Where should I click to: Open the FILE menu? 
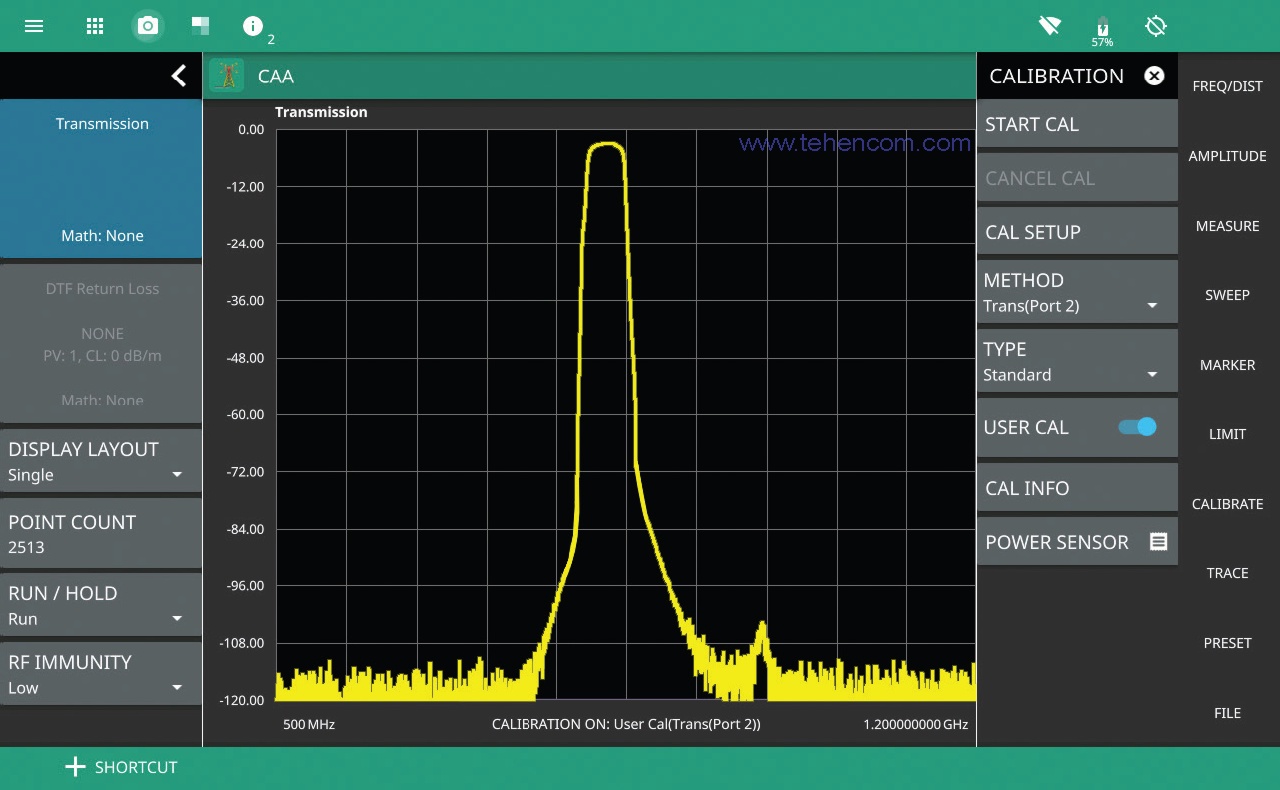pyautogui.click(x=1228, y=713)
